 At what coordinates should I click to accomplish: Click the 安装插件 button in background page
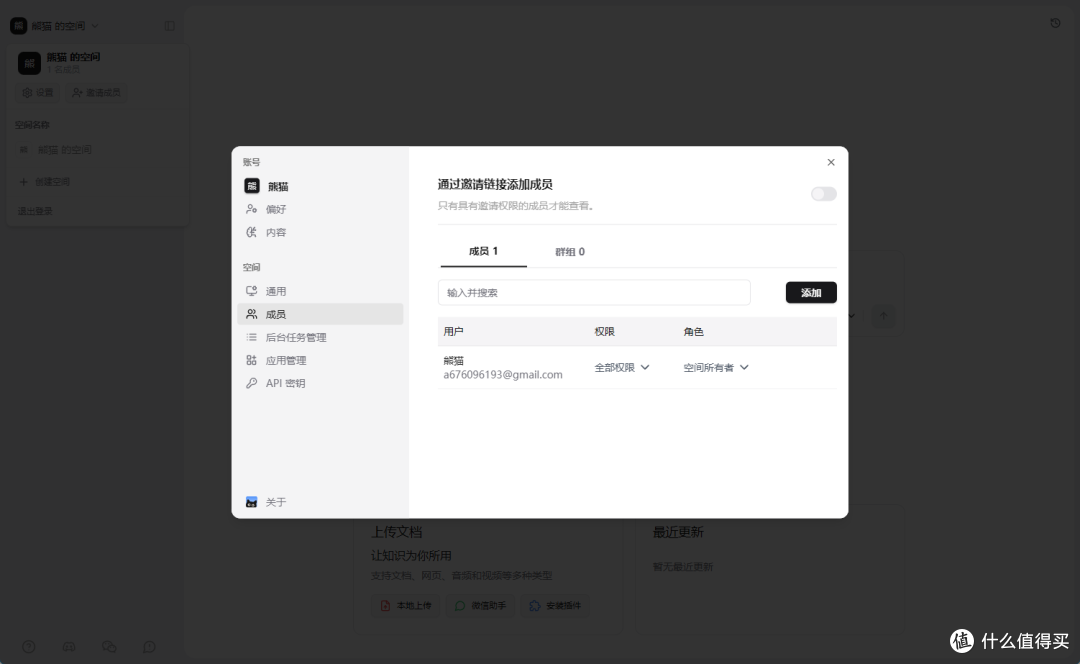pos(555,606)
